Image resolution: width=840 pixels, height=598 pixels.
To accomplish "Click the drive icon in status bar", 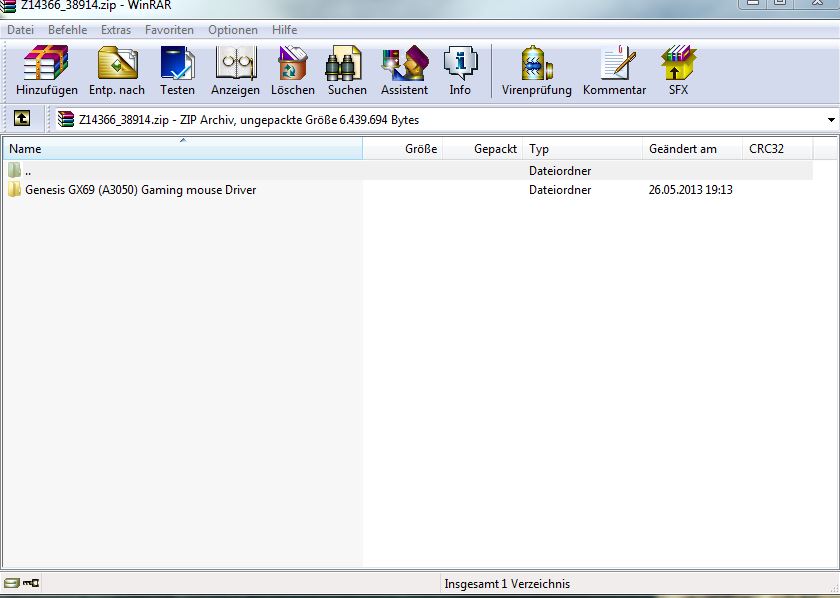I will click(11, 583).
